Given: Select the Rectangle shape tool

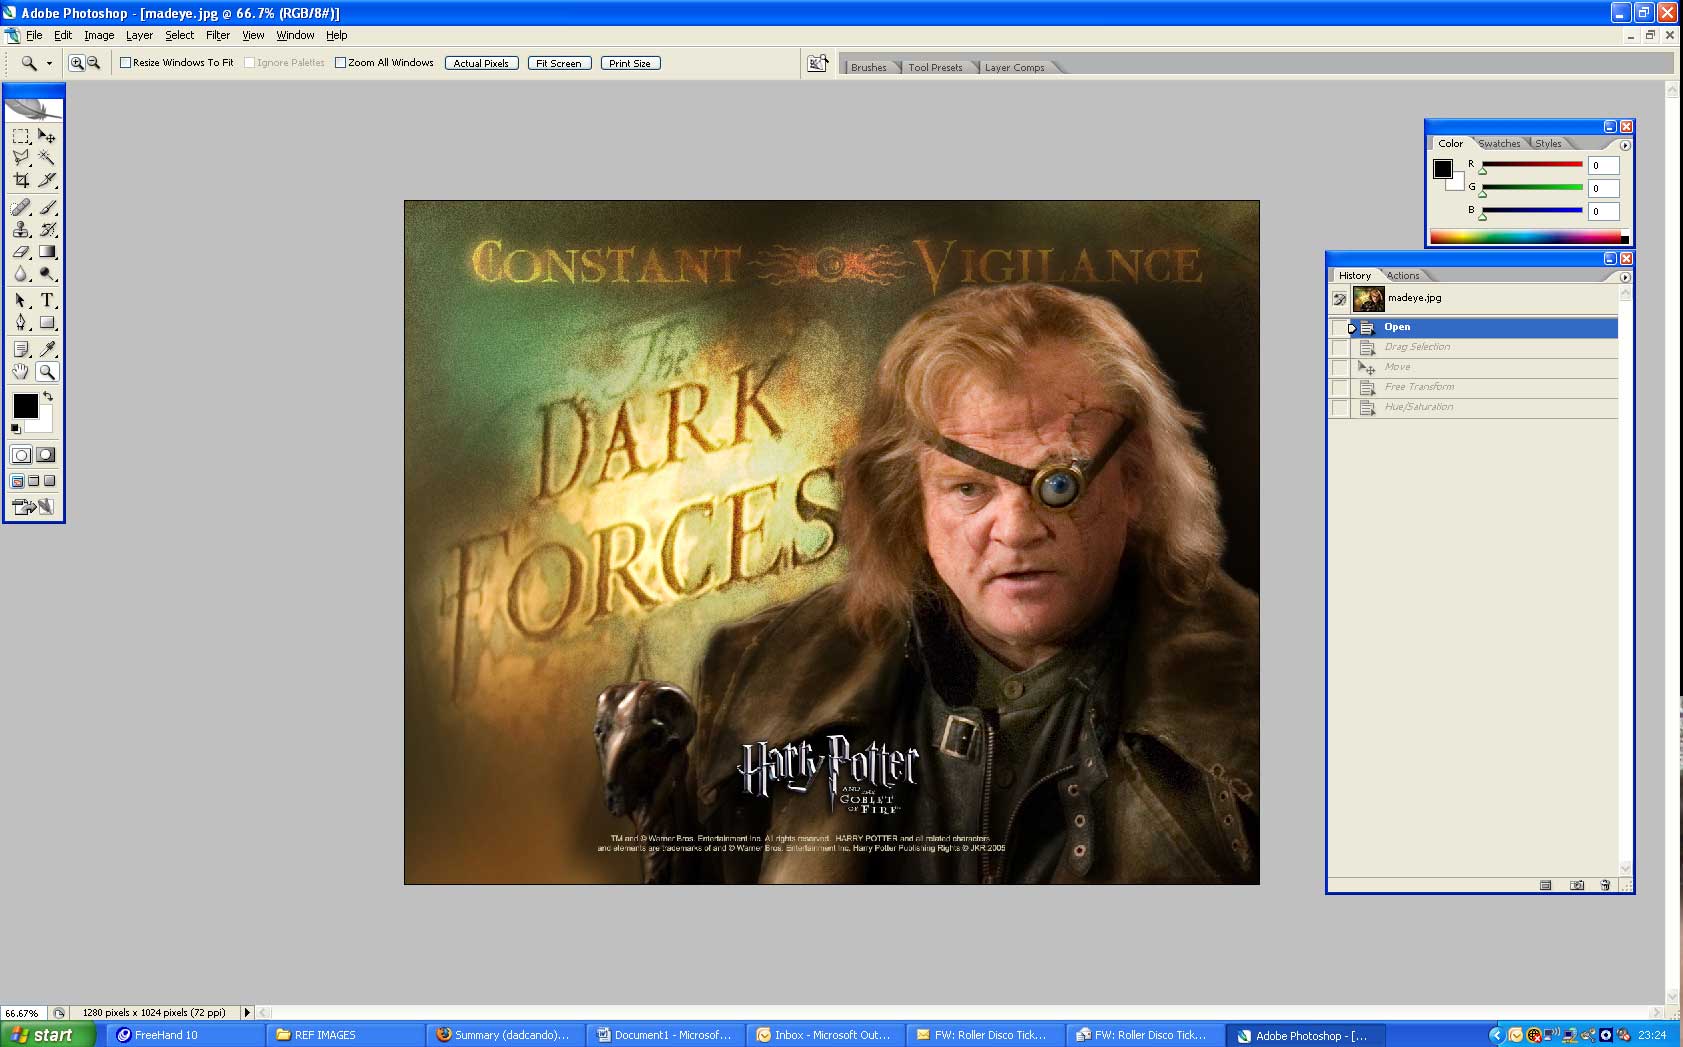Looking at the screenshot, I should click(47, 322).
